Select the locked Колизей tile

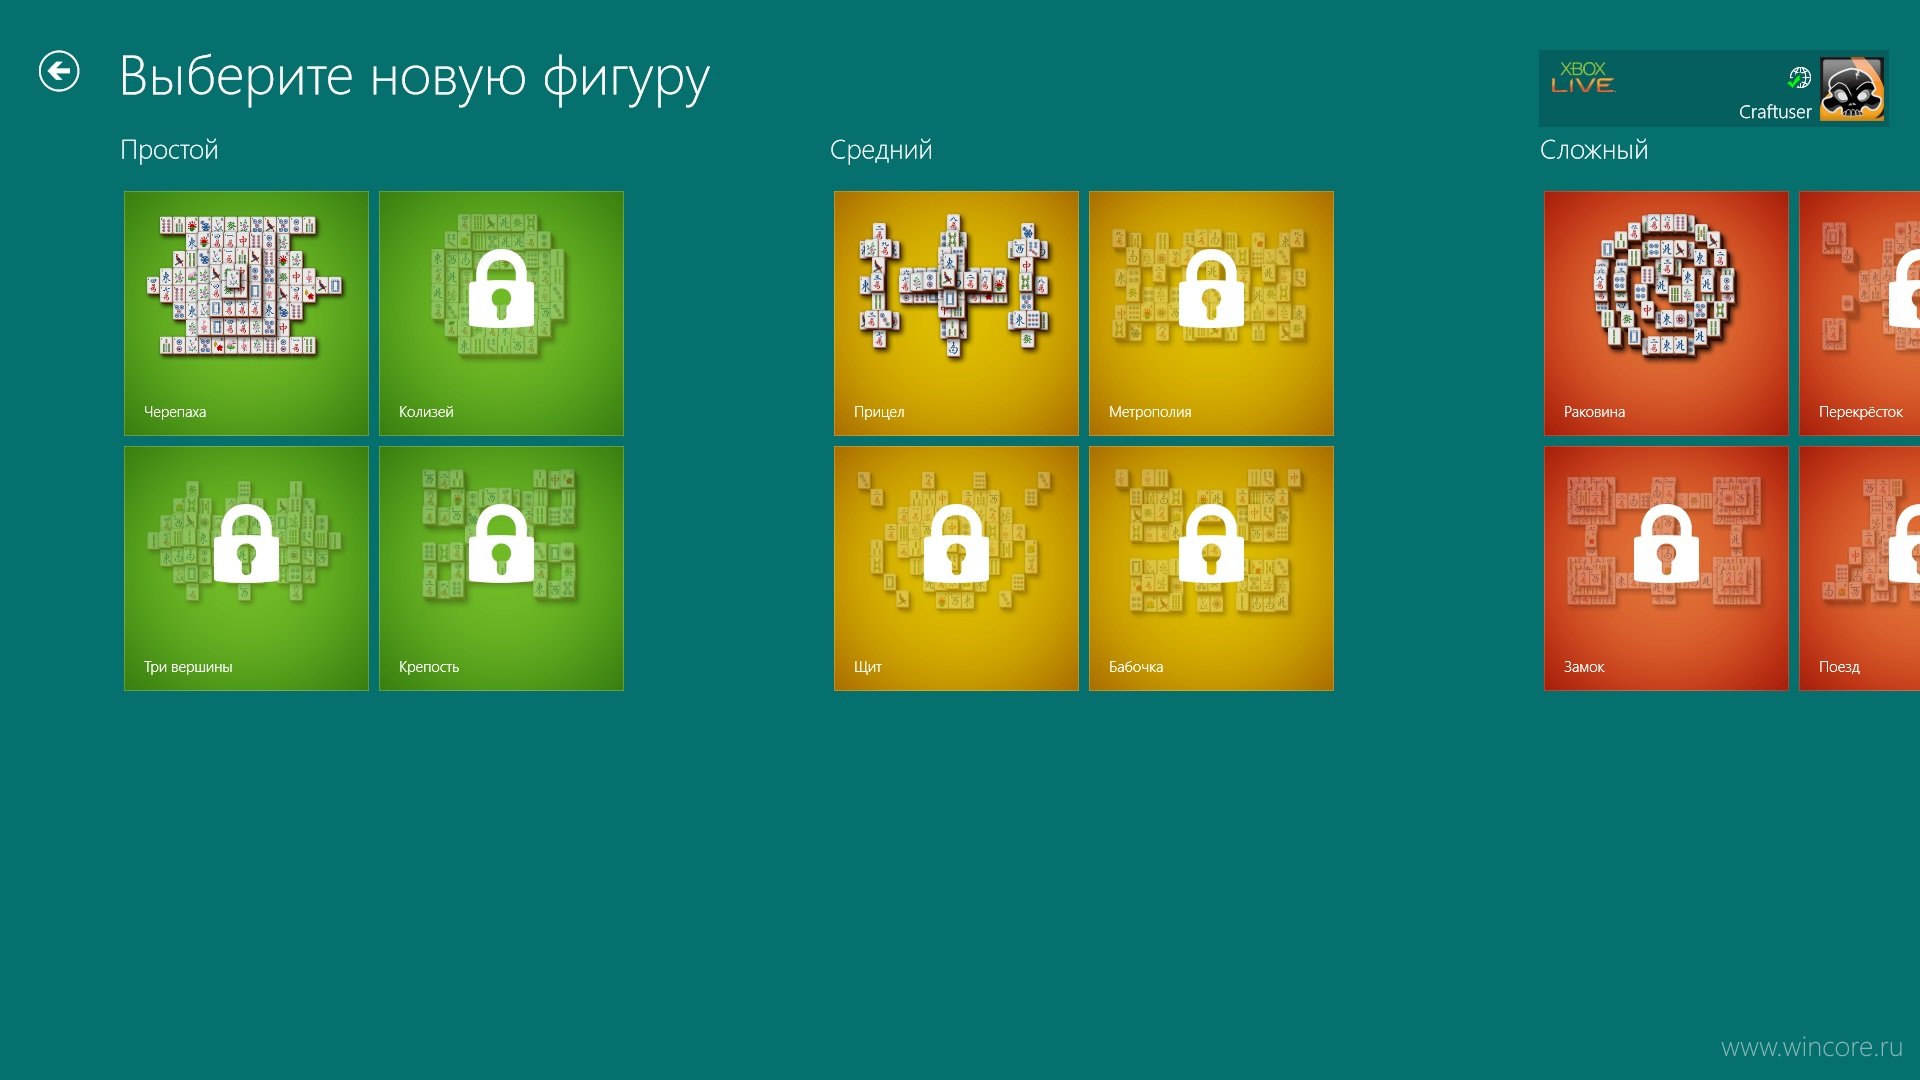(501, 313)
